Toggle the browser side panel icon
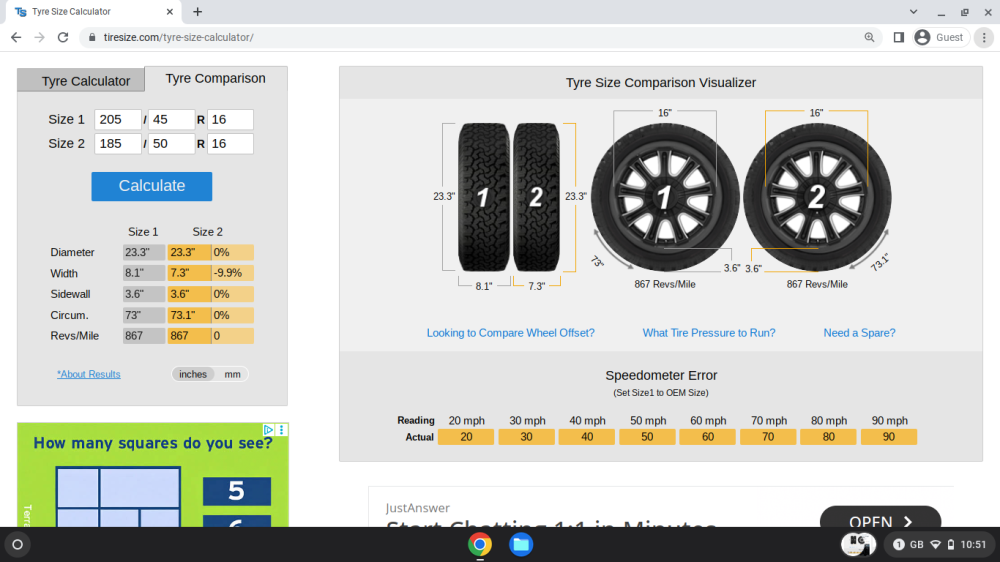1000x562 pixels. click(899, 38)
